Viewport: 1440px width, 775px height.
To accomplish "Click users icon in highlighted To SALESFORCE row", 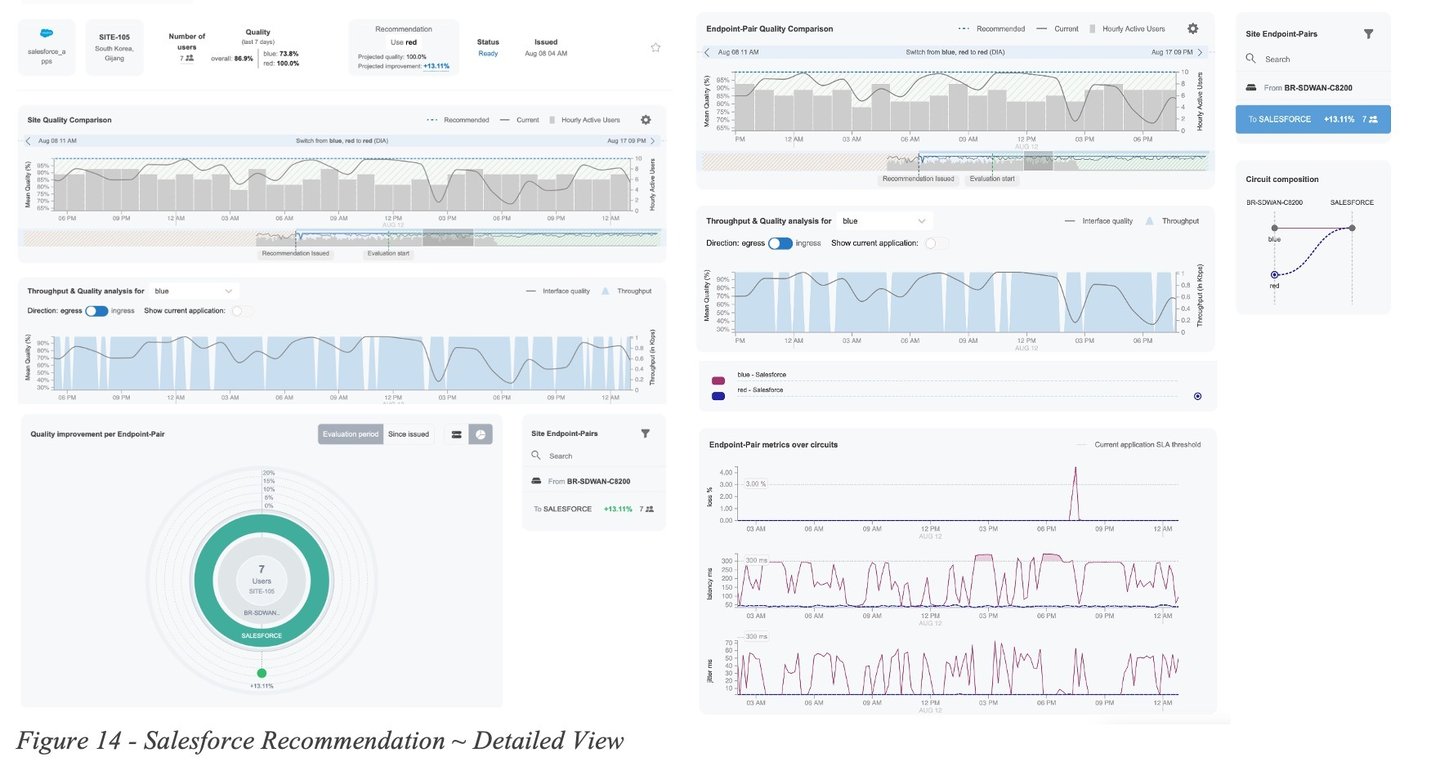I will click(x=1373, y=119).
